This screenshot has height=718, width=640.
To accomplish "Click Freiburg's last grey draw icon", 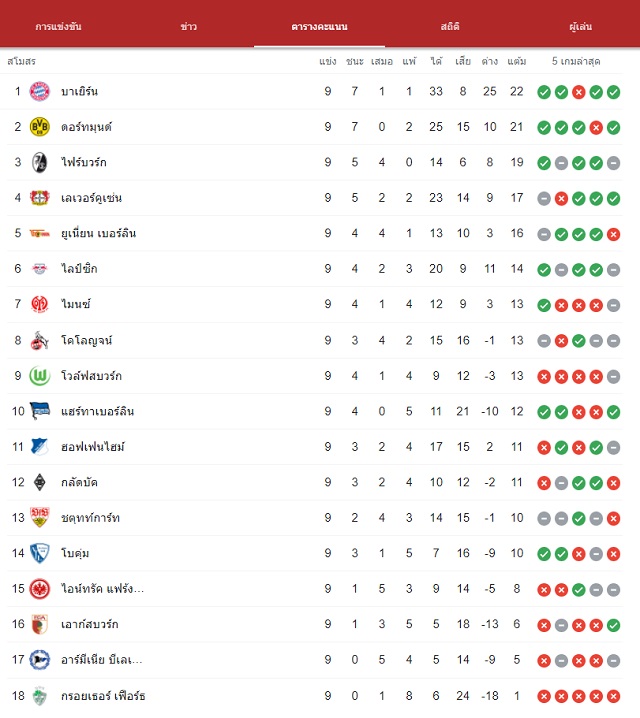I will 613,163.
